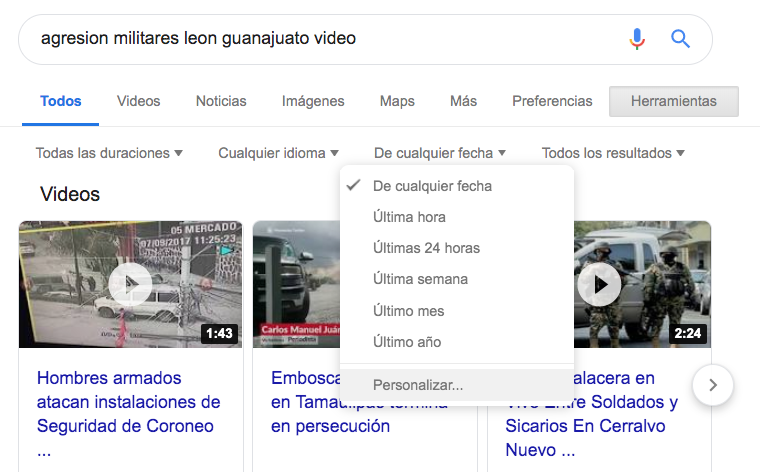Open the 'Cualquier idioma' dropdown

point(278,153)
